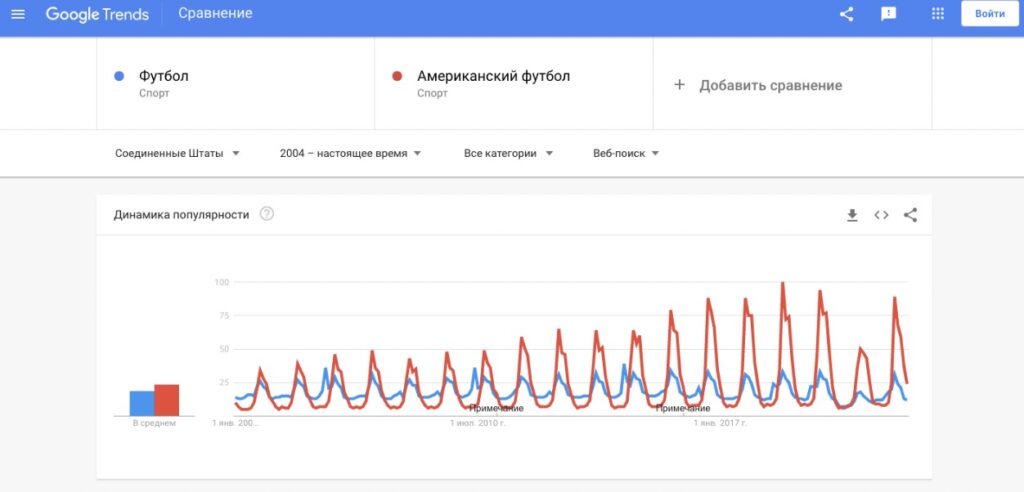Click Добавить сравнение to add term
The width and height of the screenshot is (1024, 492).
(771, 86)
